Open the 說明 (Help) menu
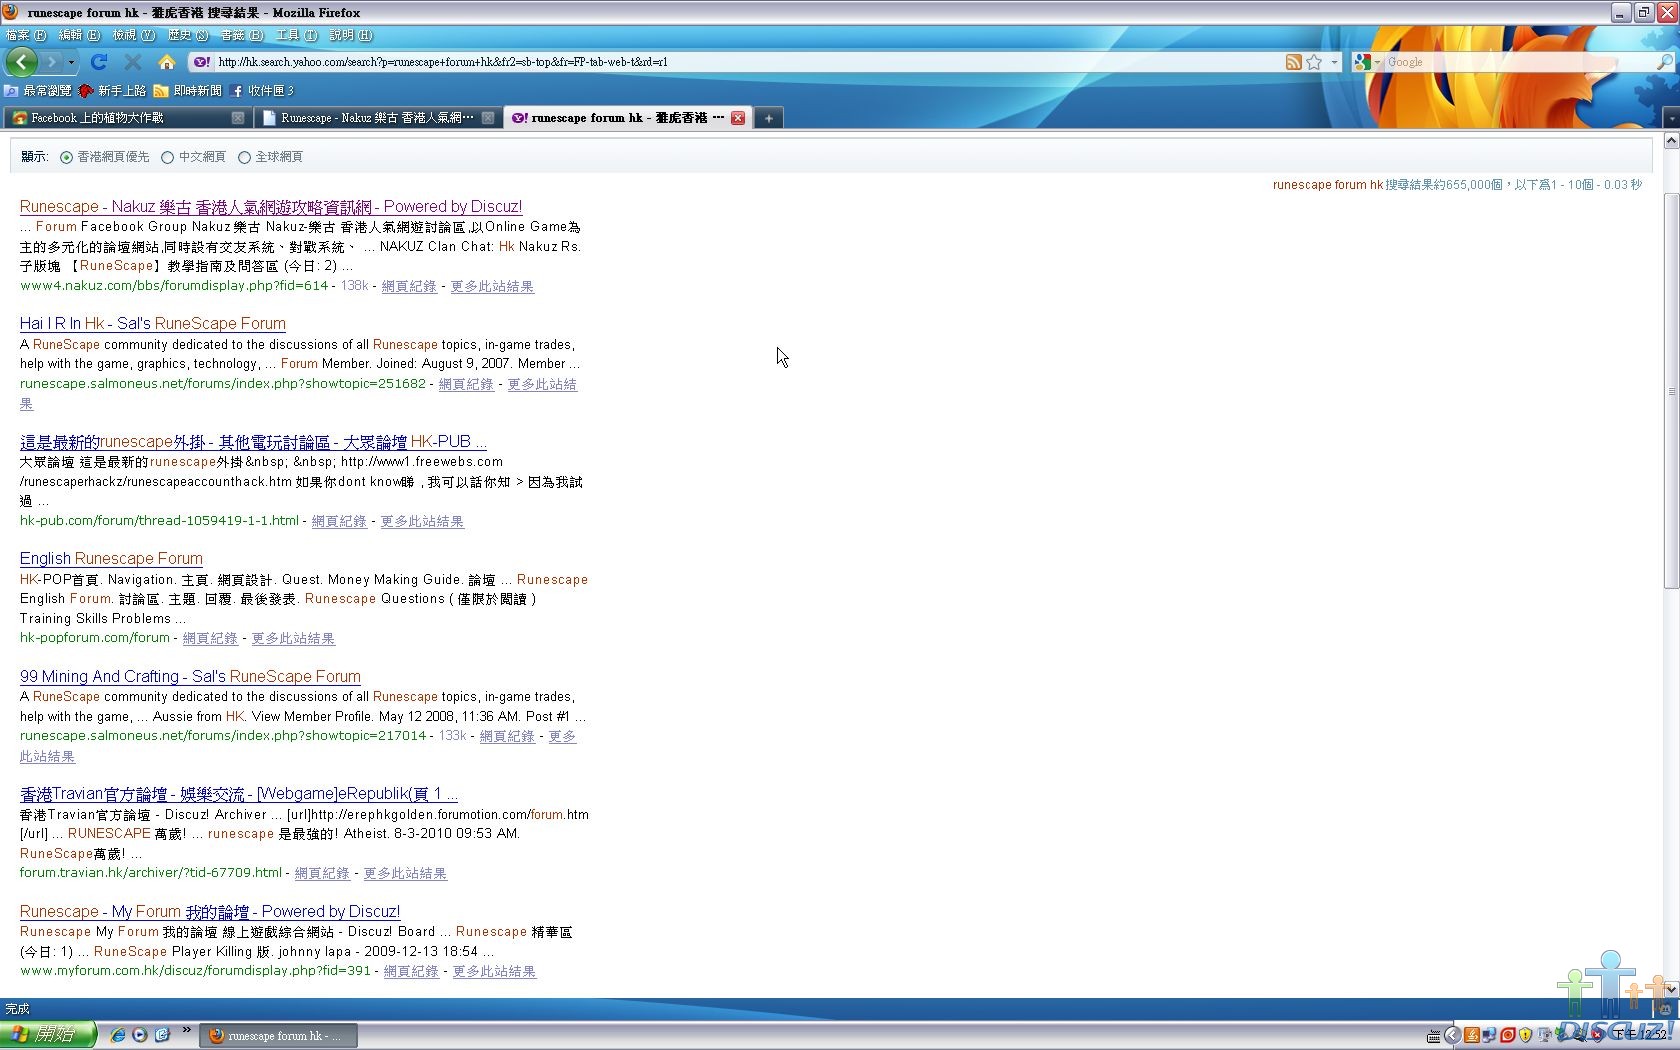This screenshot has height=1050, width=1680. coord(350,35)
